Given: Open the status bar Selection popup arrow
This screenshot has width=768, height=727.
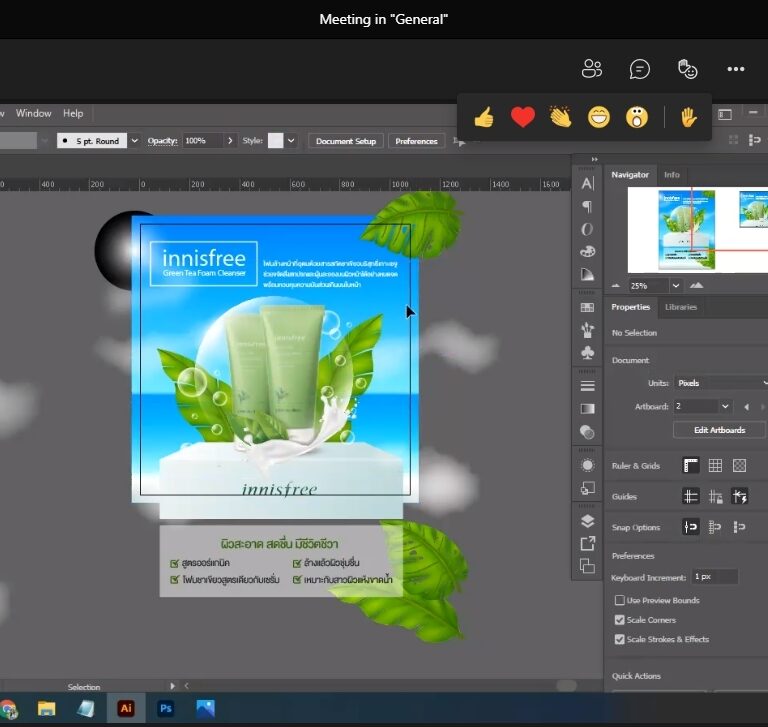Looking at the screenshot, I should pos(172,686).
